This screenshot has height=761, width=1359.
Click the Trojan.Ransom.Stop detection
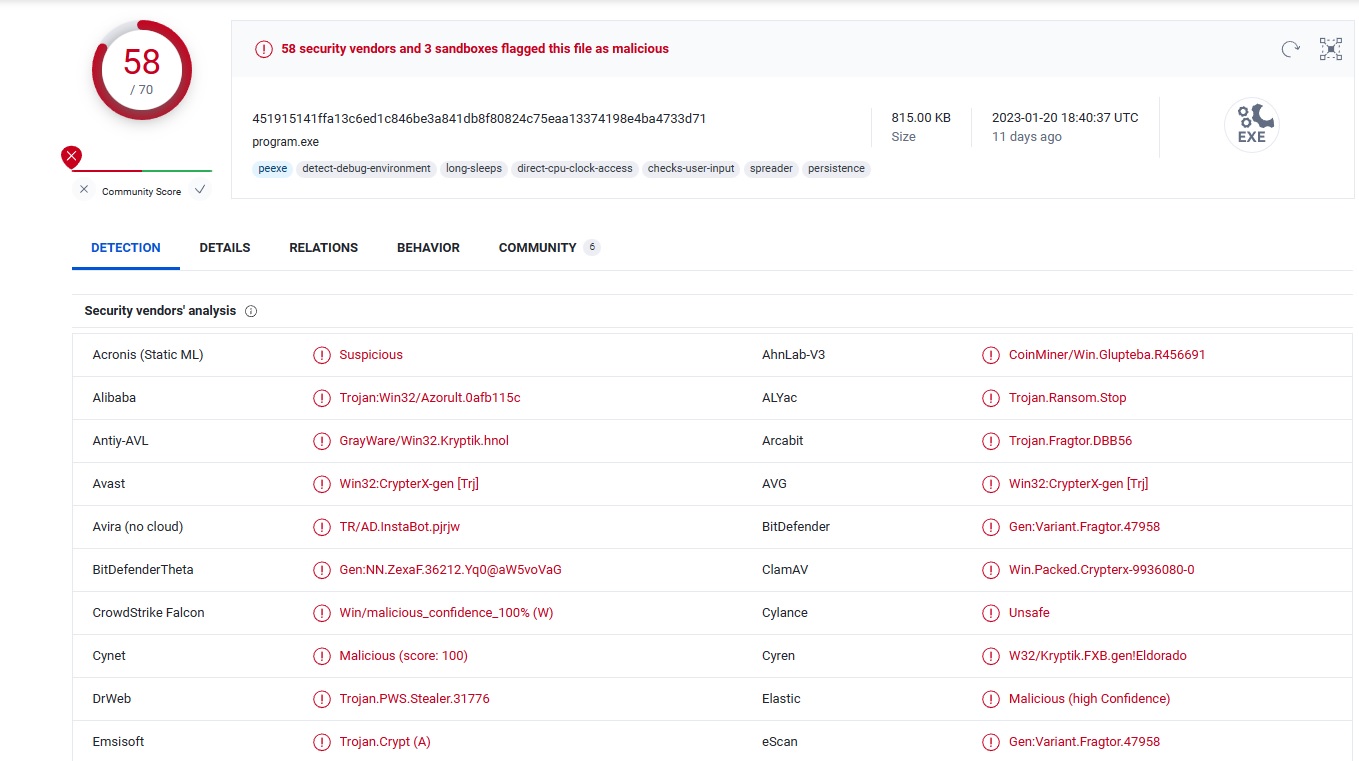[x=1067, y=398]
